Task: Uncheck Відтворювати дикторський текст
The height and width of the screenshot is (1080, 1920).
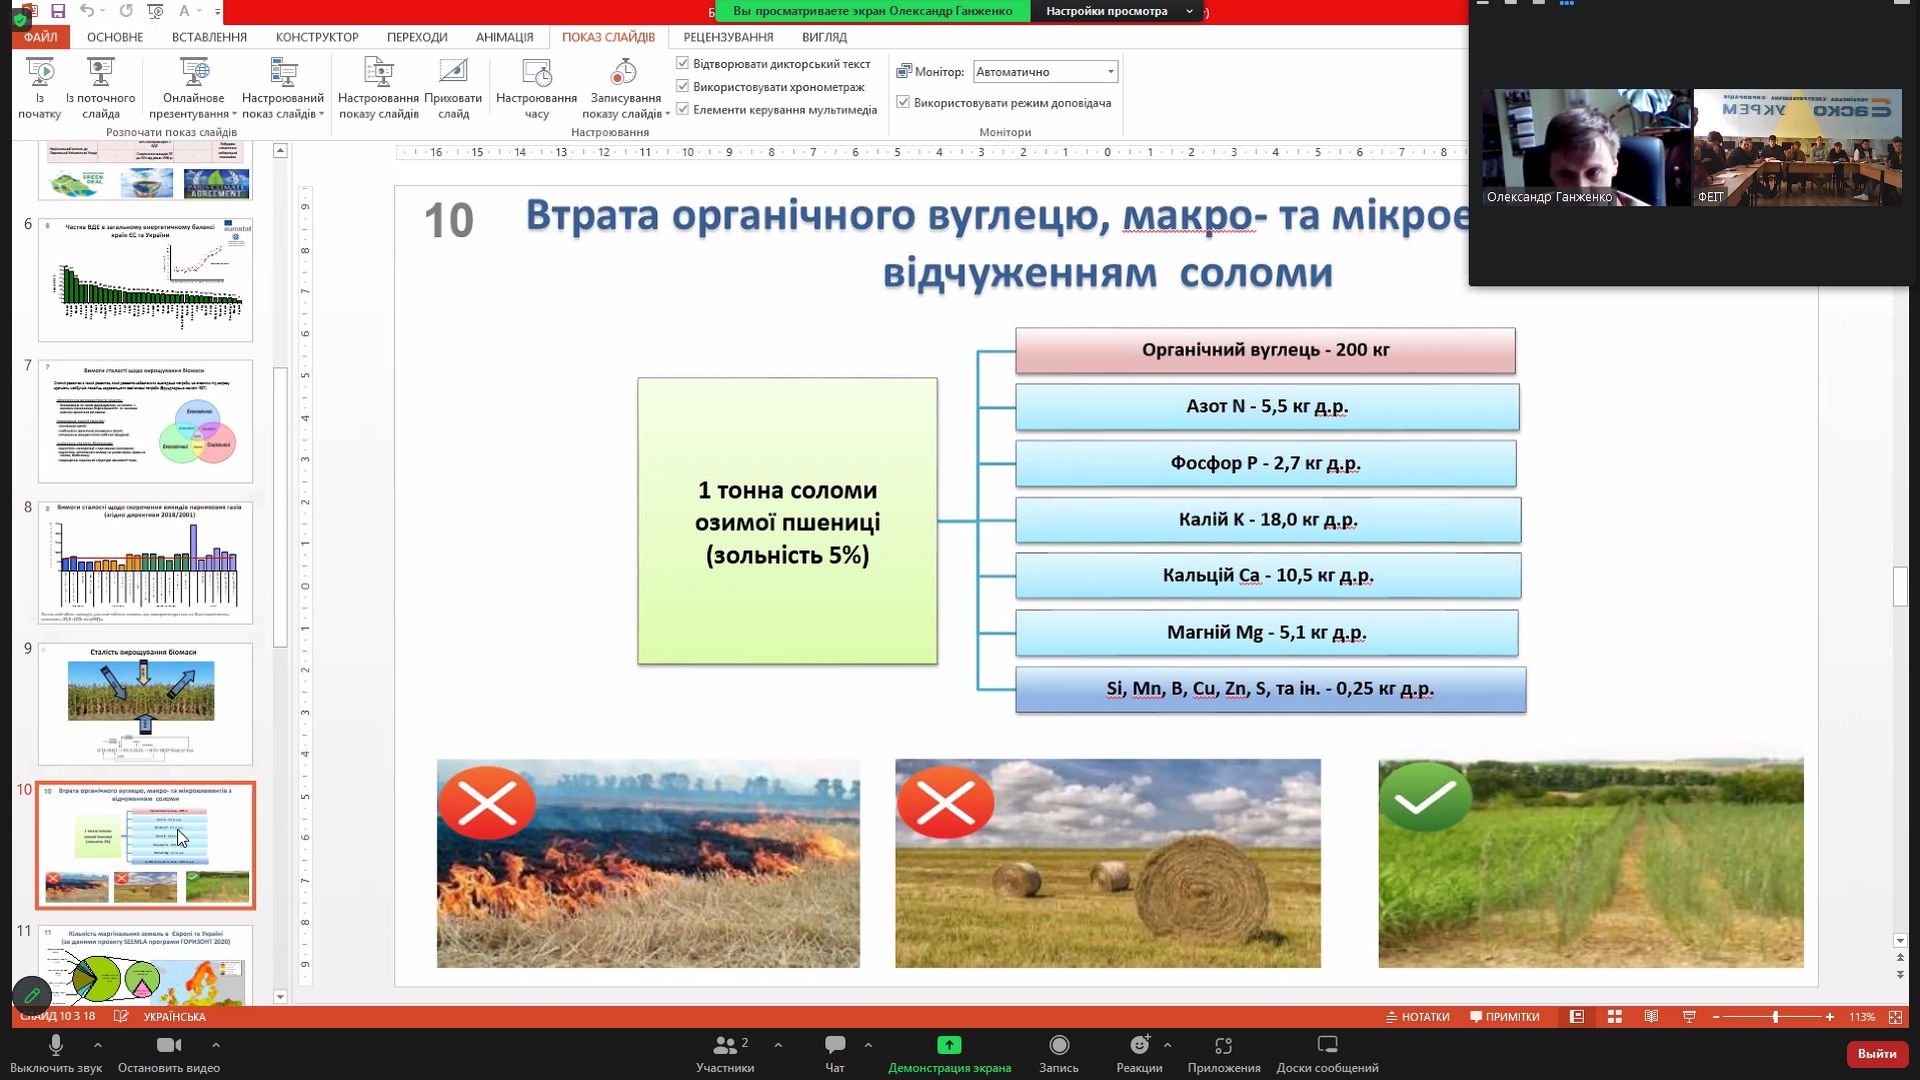Action: click(683, 63)
